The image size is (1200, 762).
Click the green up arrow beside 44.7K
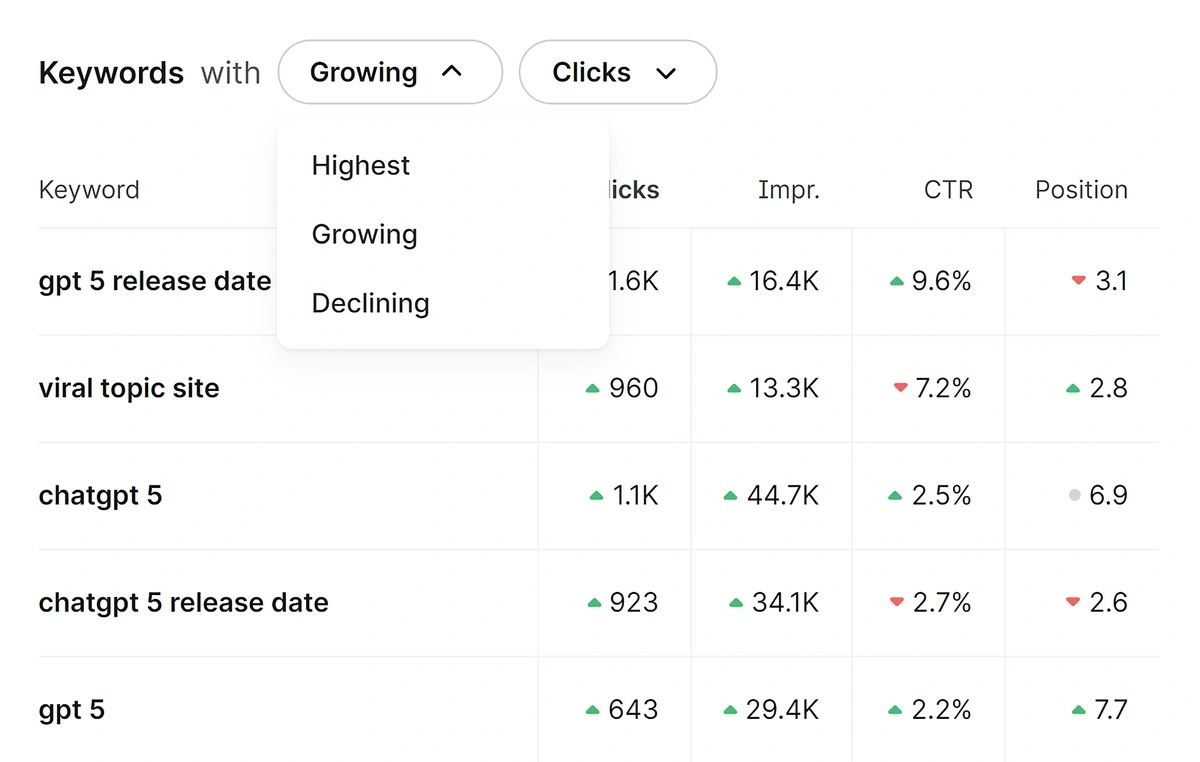click(730, 496)
